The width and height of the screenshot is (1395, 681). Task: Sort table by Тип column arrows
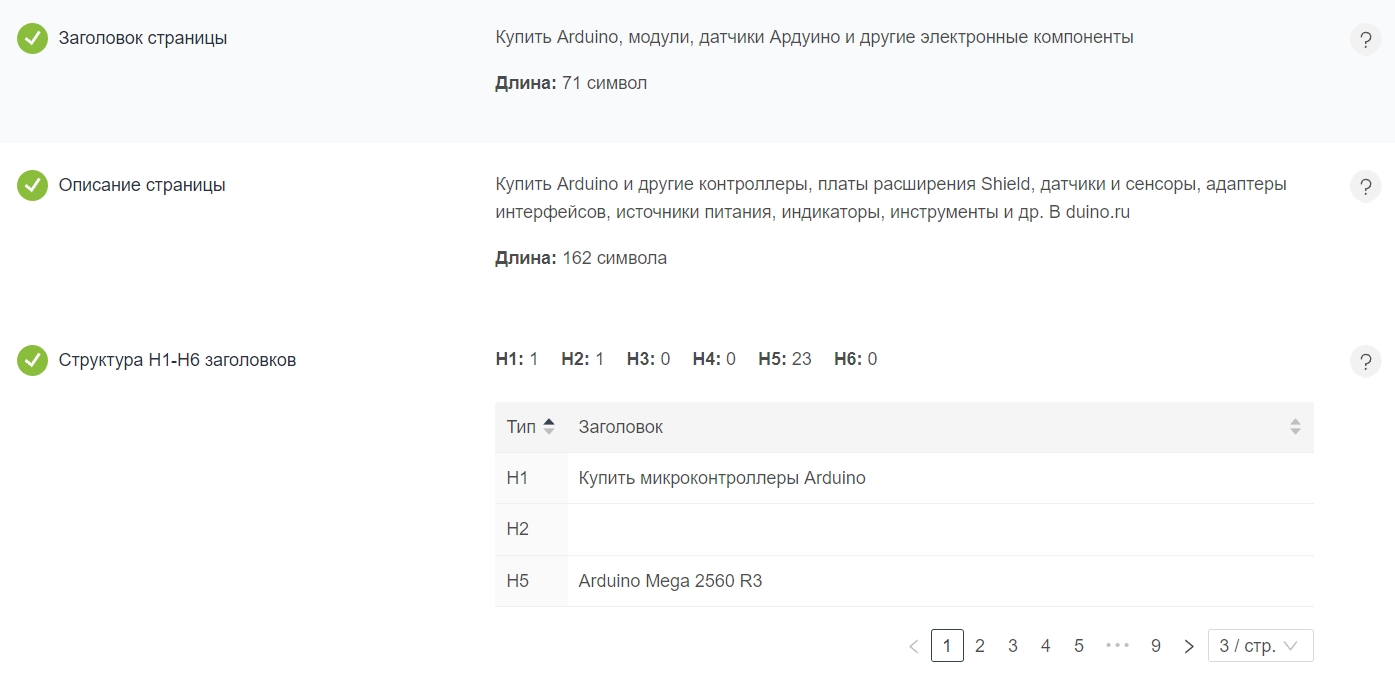(x=548, y=427)
